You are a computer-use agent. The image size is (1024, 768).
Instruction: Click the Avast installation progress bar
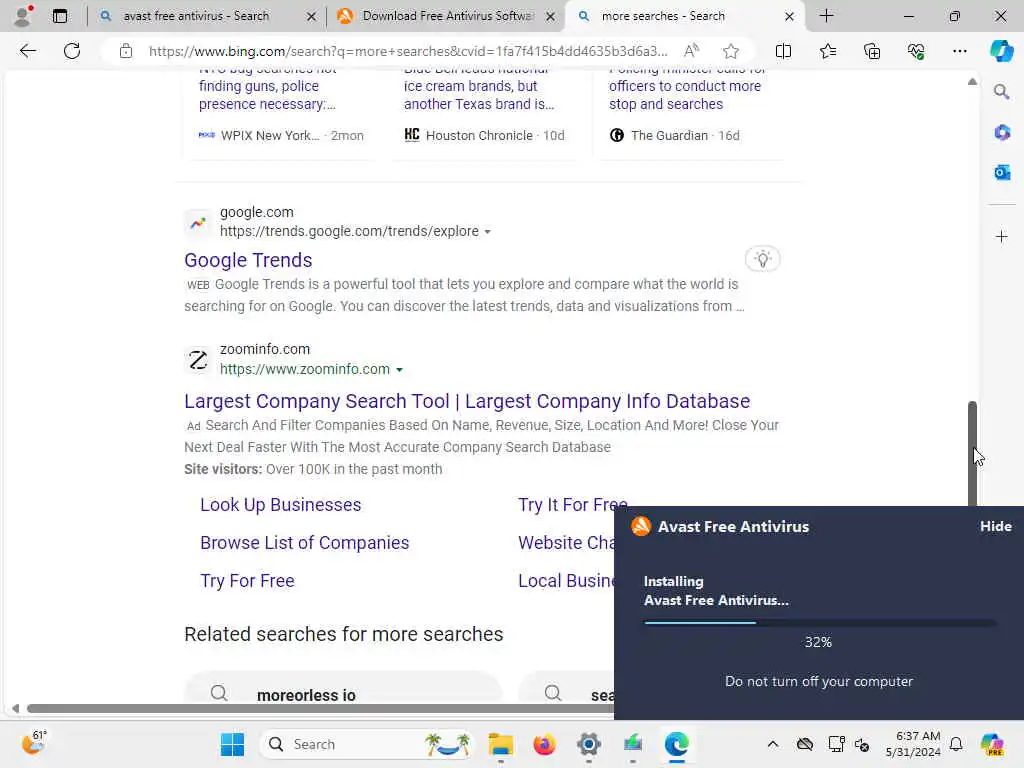point(820,623)
